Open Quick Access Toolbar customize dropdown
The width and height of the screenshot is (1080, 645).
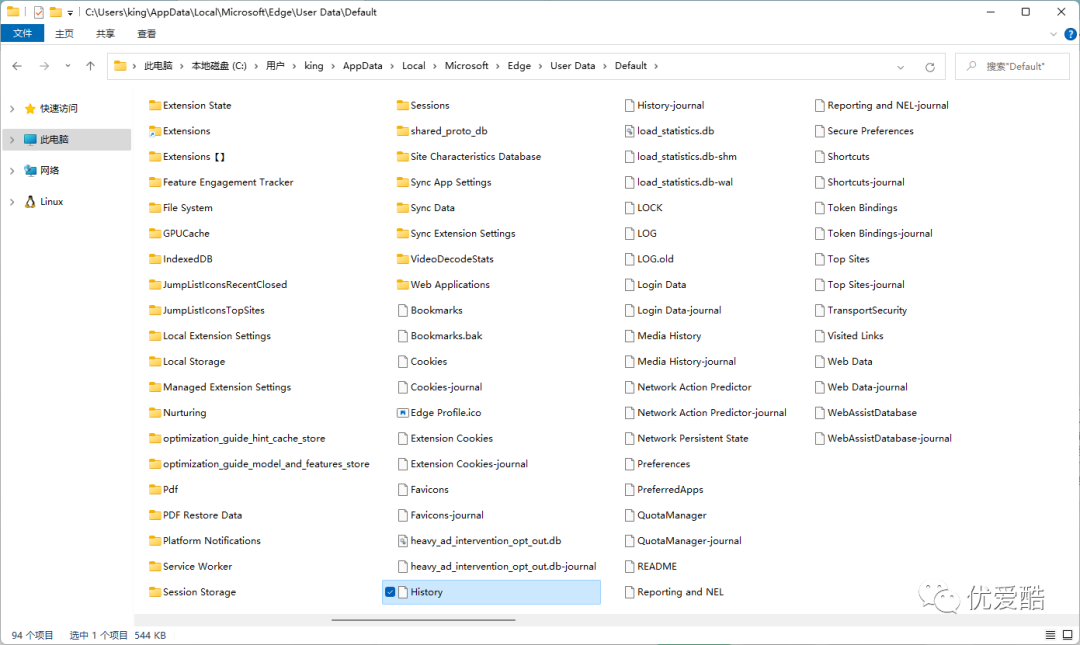pos(70,12)
